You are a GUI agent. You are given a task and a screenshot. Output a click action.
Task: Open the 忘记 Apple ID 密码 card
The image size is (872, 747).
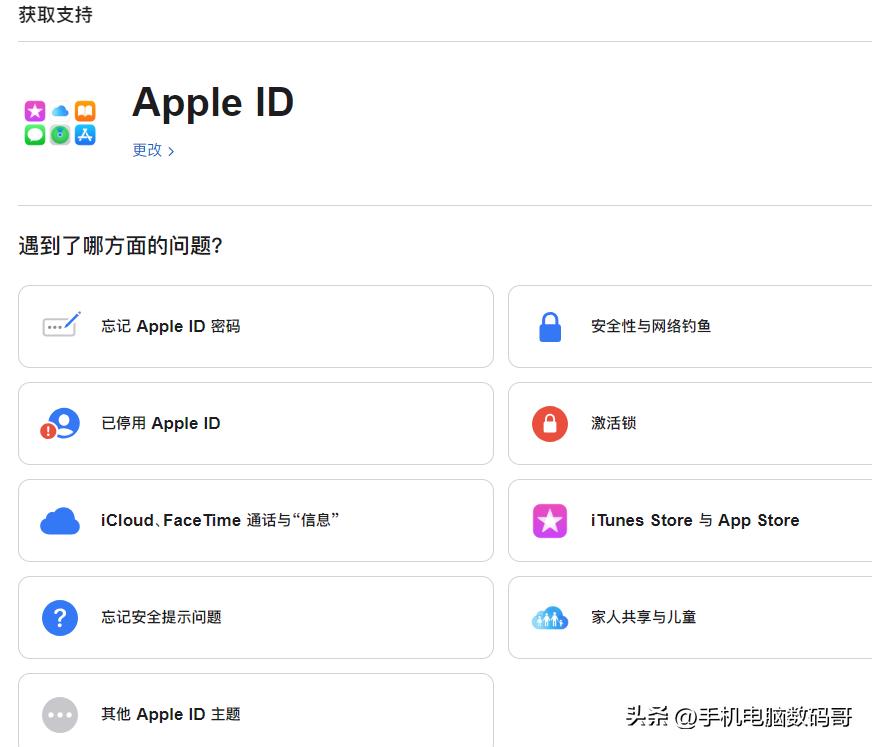point(256,325)
